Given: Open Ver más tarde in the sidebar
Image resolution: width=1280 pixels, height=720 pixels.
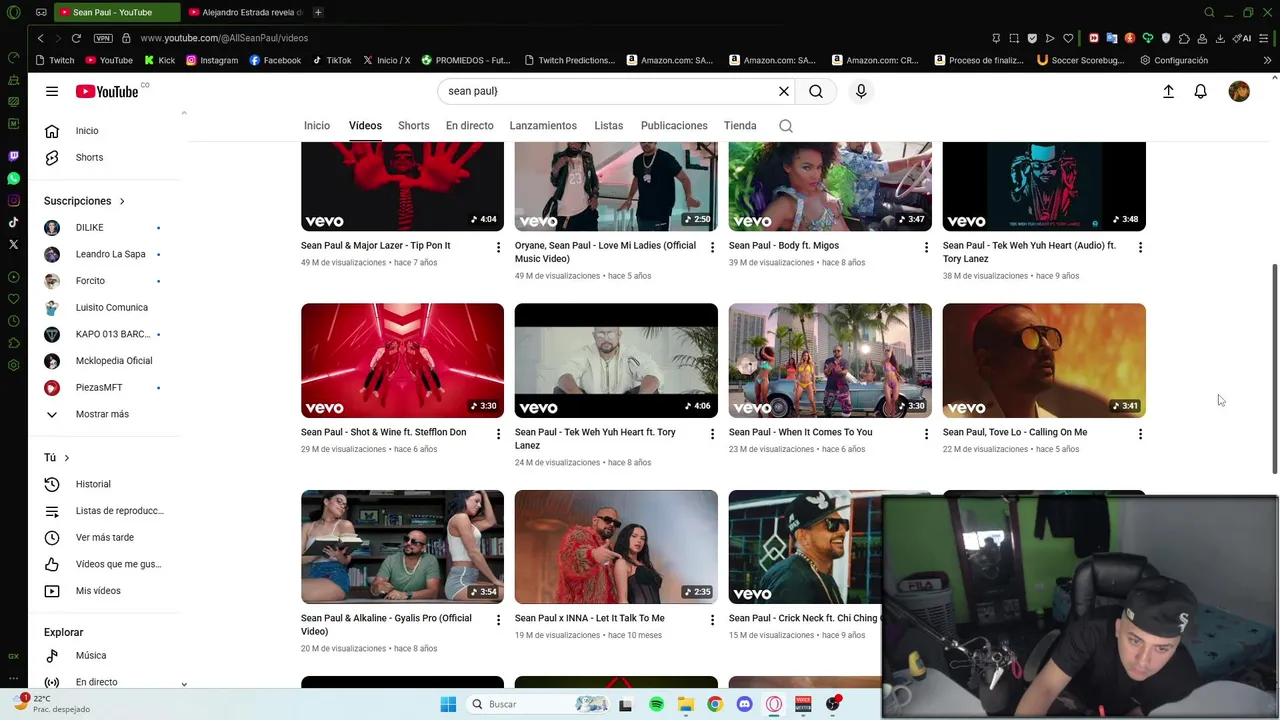Looking at the screenshot, I should click(x=104, y=537).
